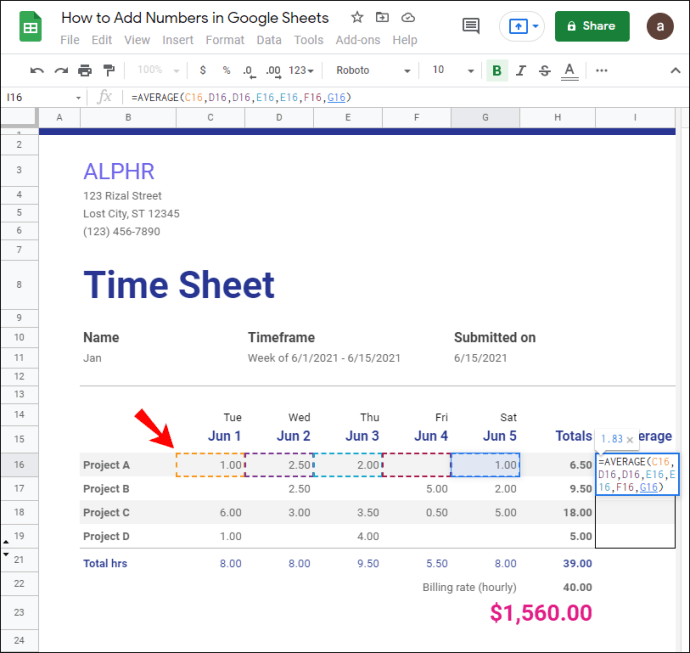Decrease decimal places

[249, 71]
